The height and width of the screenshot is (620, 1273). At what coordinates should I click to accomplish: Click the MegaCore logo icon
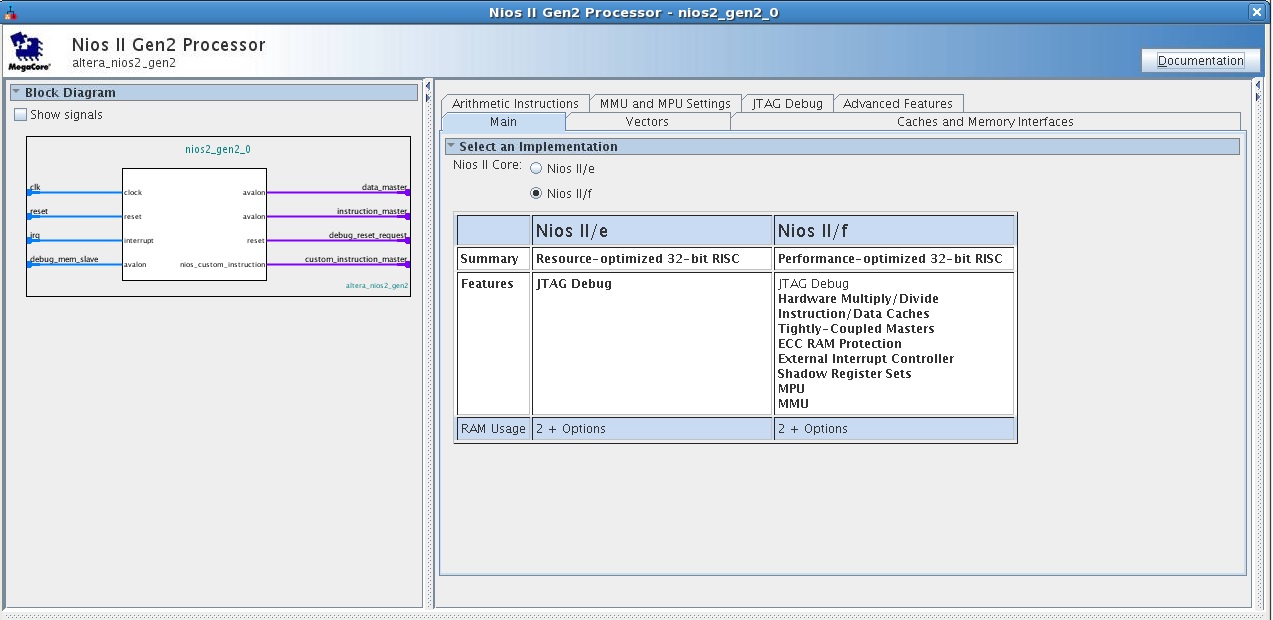[x=30, y=51]
